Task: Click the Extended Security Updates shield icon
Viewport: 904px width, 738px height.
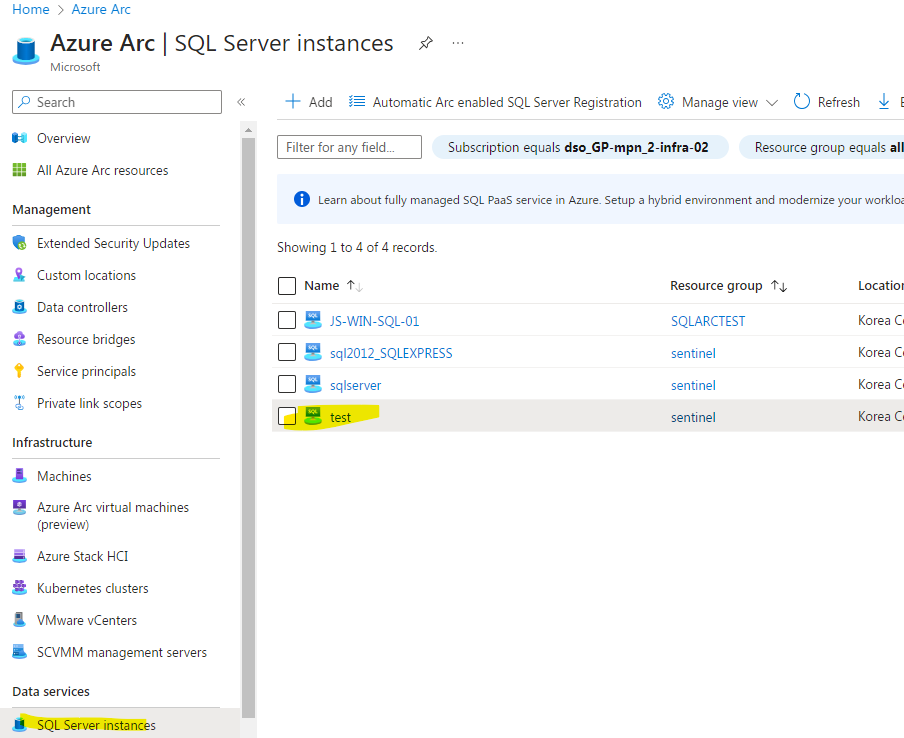Action: (20, 243)
